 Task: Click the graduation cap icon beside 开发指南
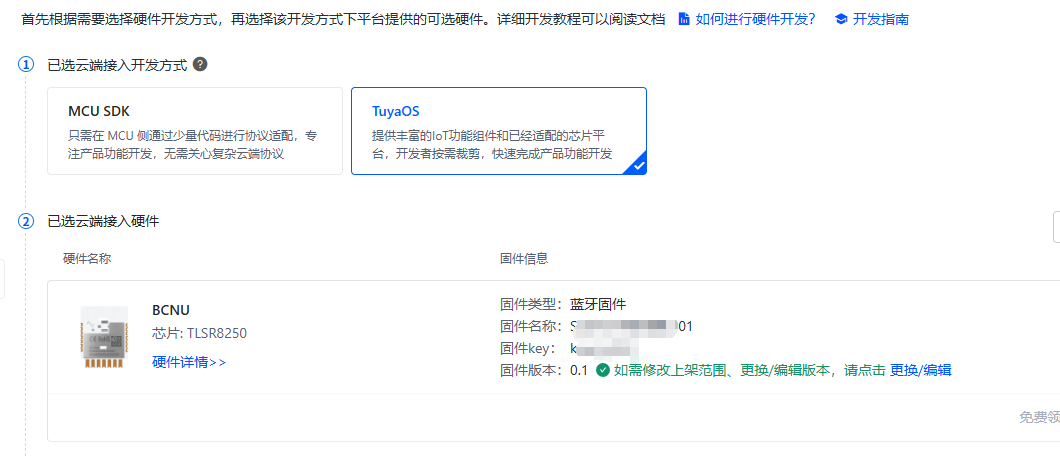[x=841, y=19]
